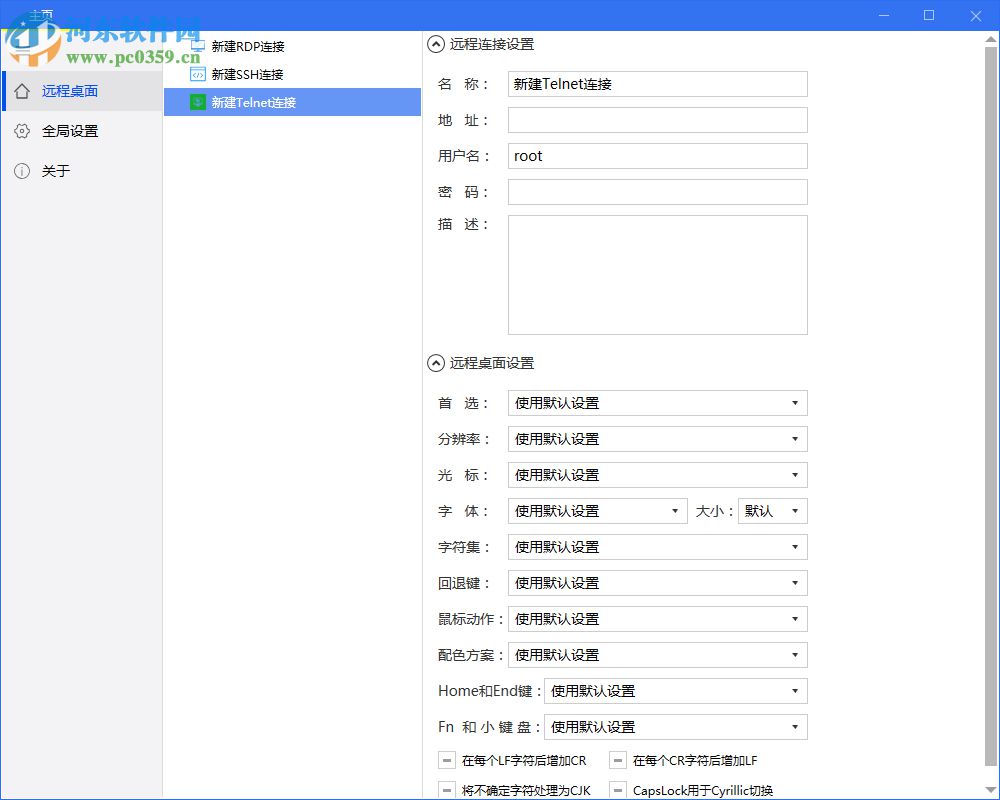
Task: Enable 在每个LF字符后增加CR option
Action: [446, 759]
